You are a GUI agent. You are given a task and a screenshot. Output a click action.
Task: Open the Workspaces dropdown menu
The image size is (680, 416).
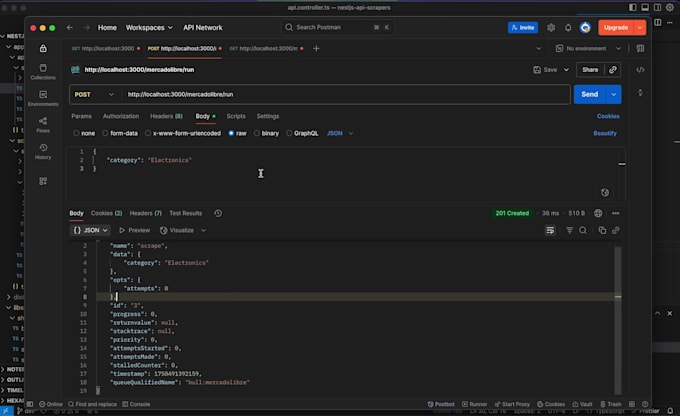[x=149, y=27]
